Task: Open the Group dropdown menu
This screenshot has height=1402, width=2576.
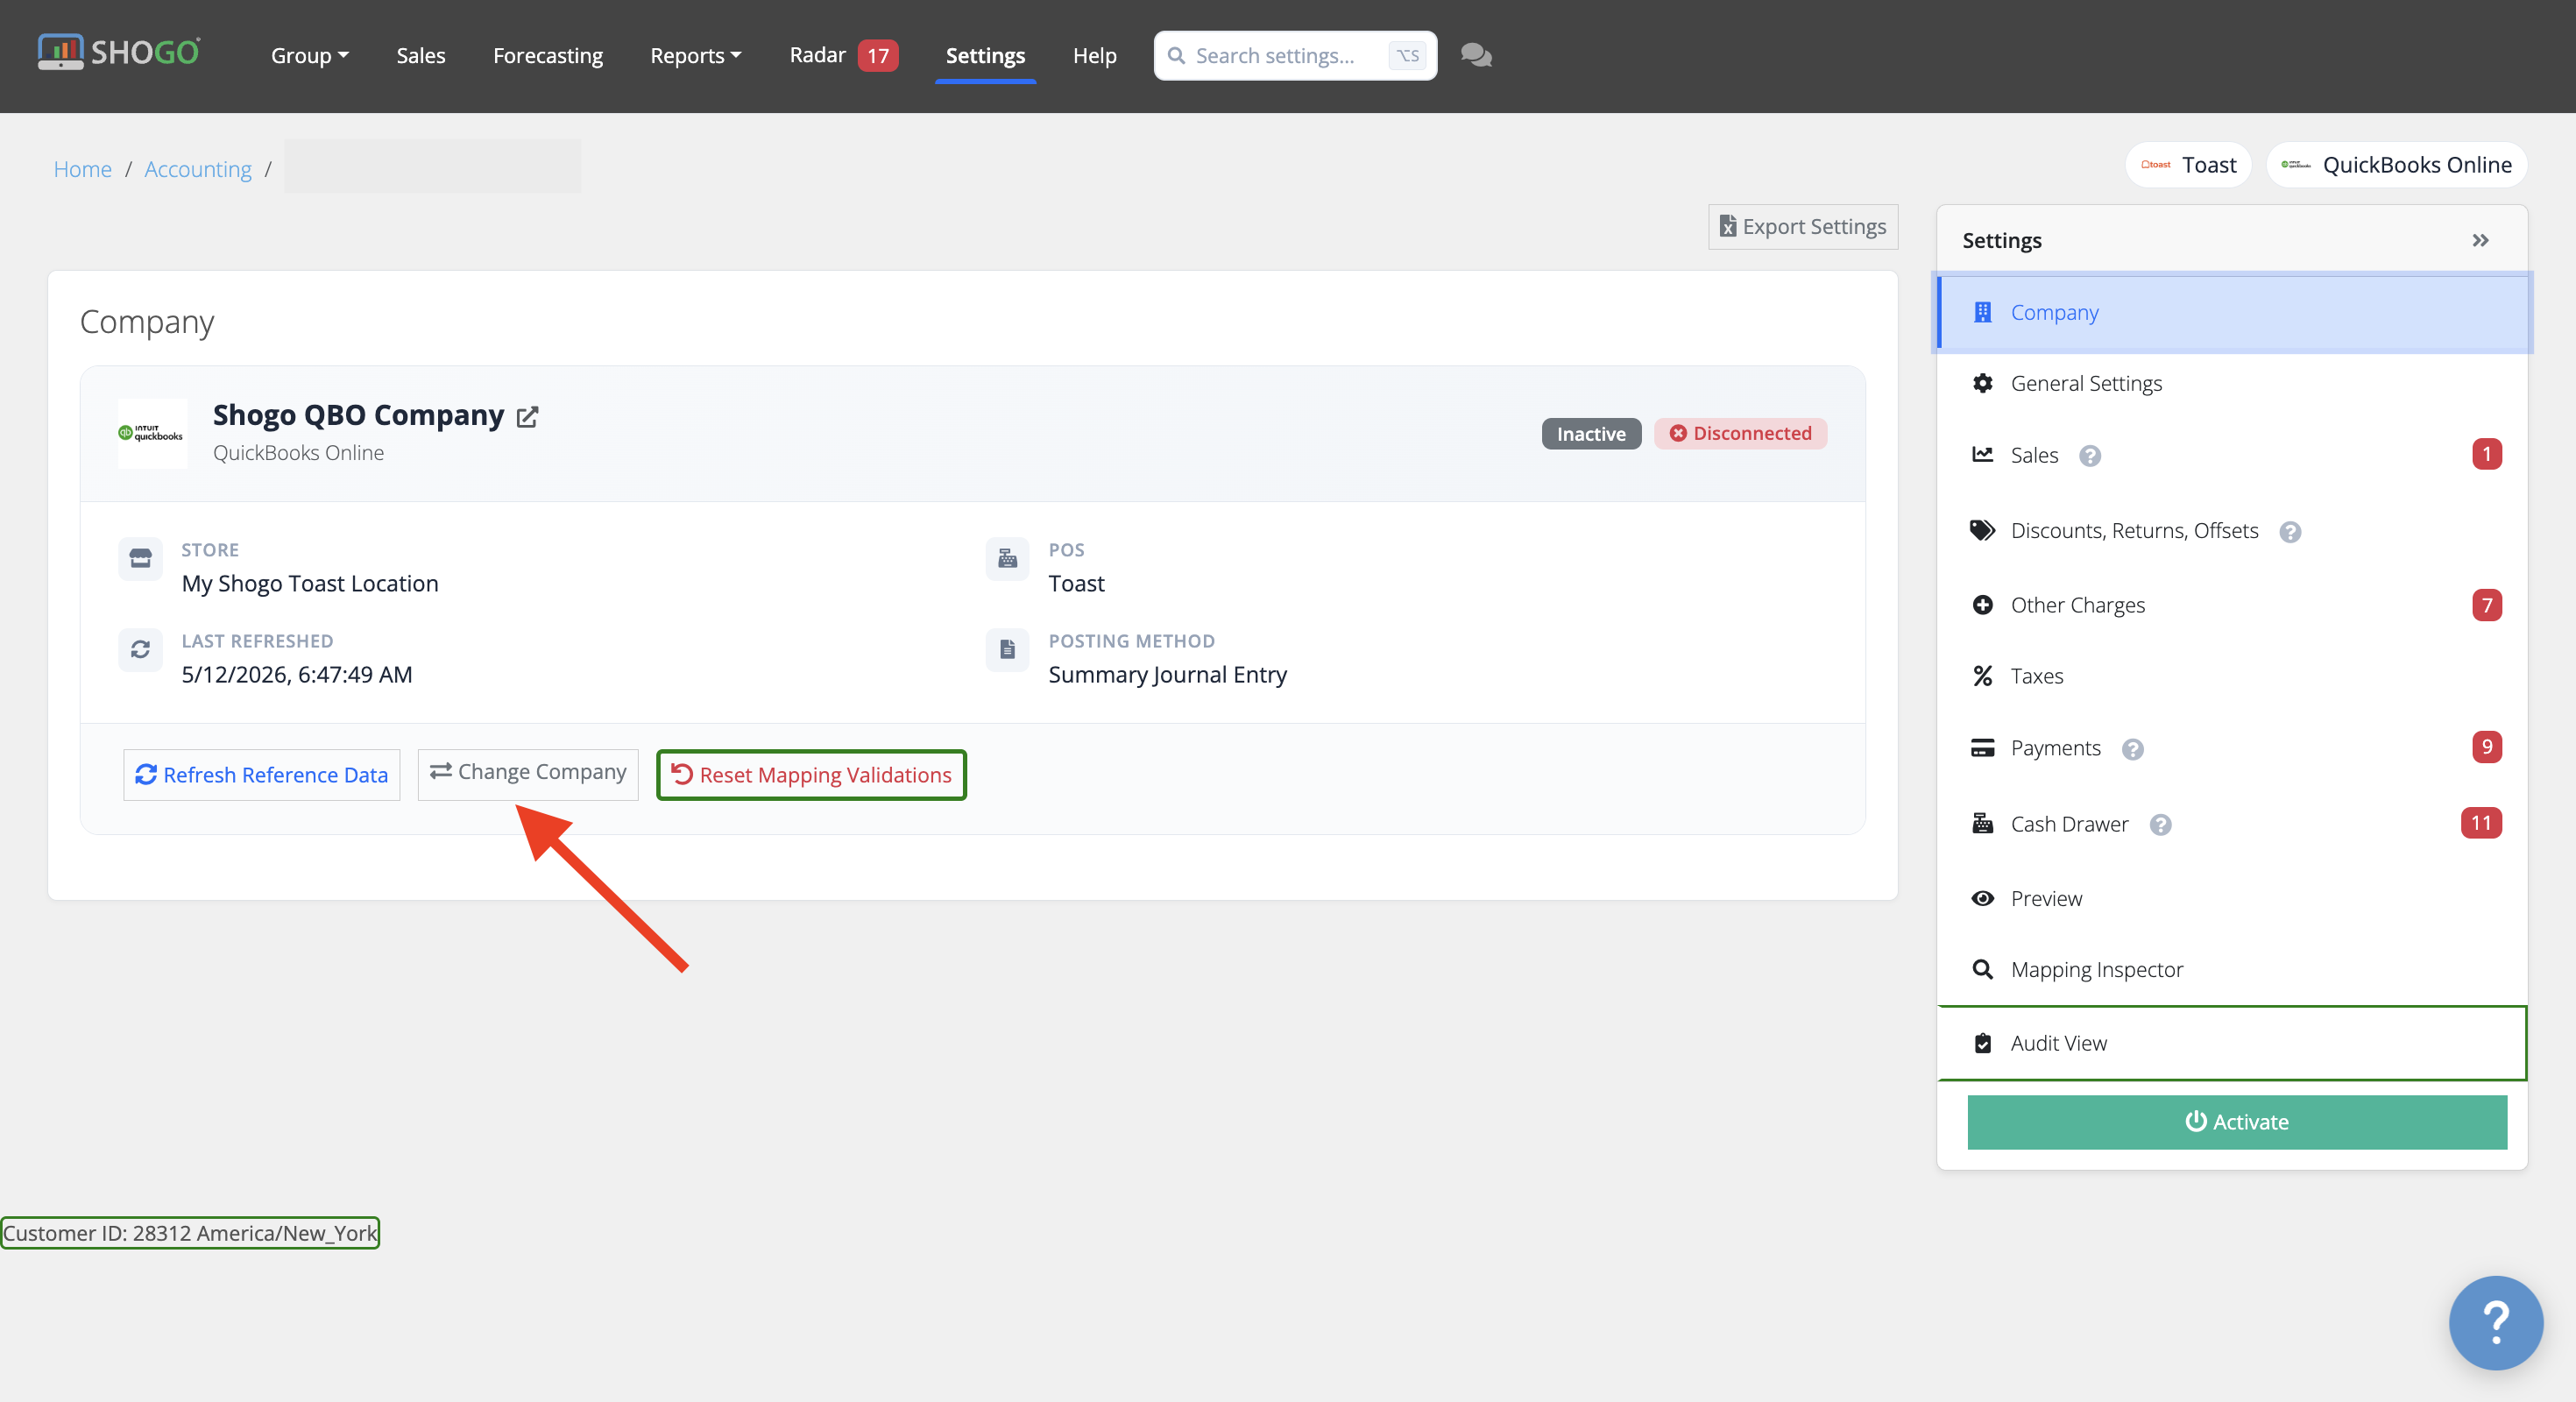Action: [x=310, y=56]
